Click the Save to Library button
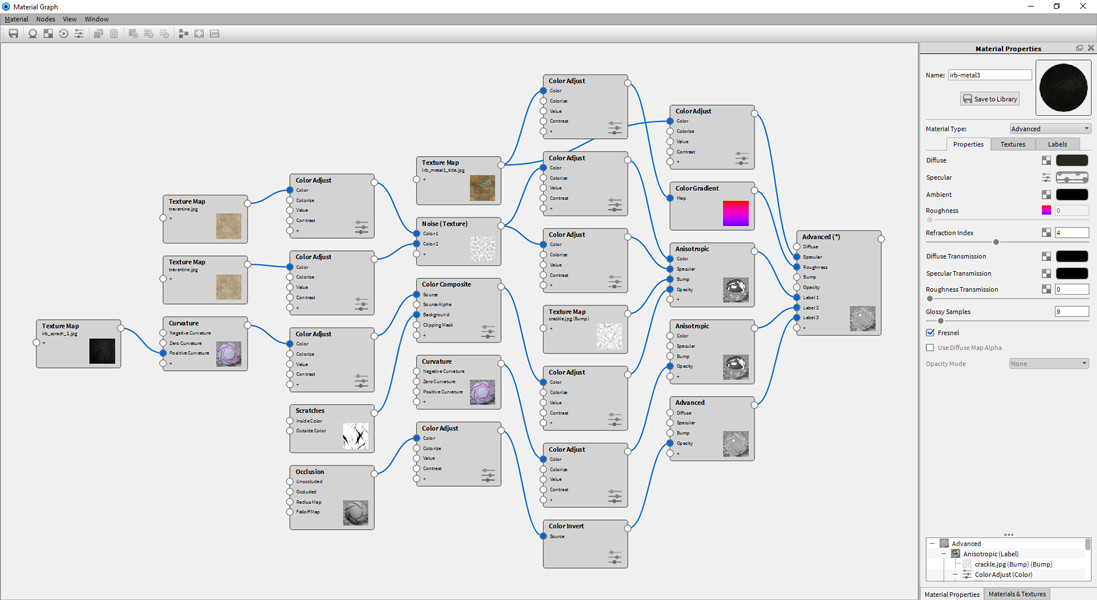1097x600 pixels. click(989, 99)
